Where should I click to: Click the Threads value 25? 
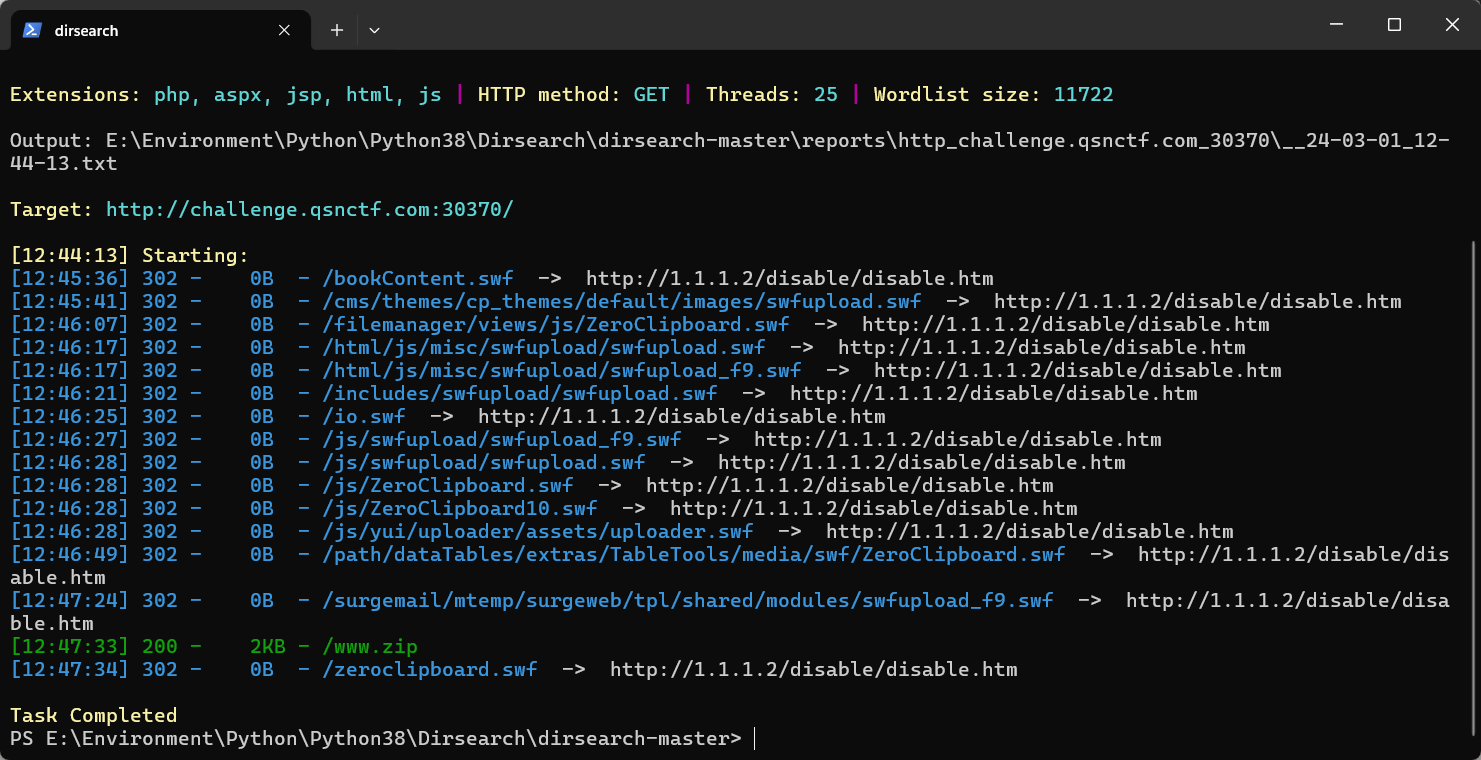coord(826,94)
